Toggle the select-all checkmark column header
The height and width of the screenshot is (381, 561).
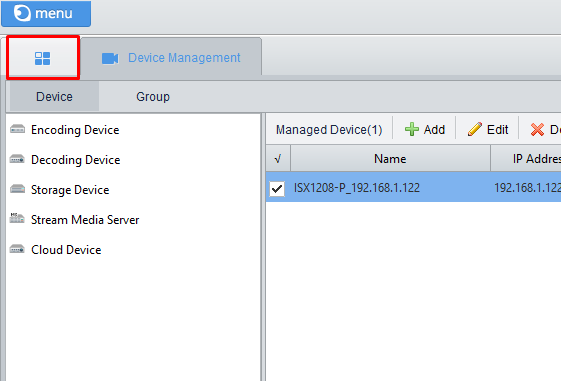tap(278, 158)
